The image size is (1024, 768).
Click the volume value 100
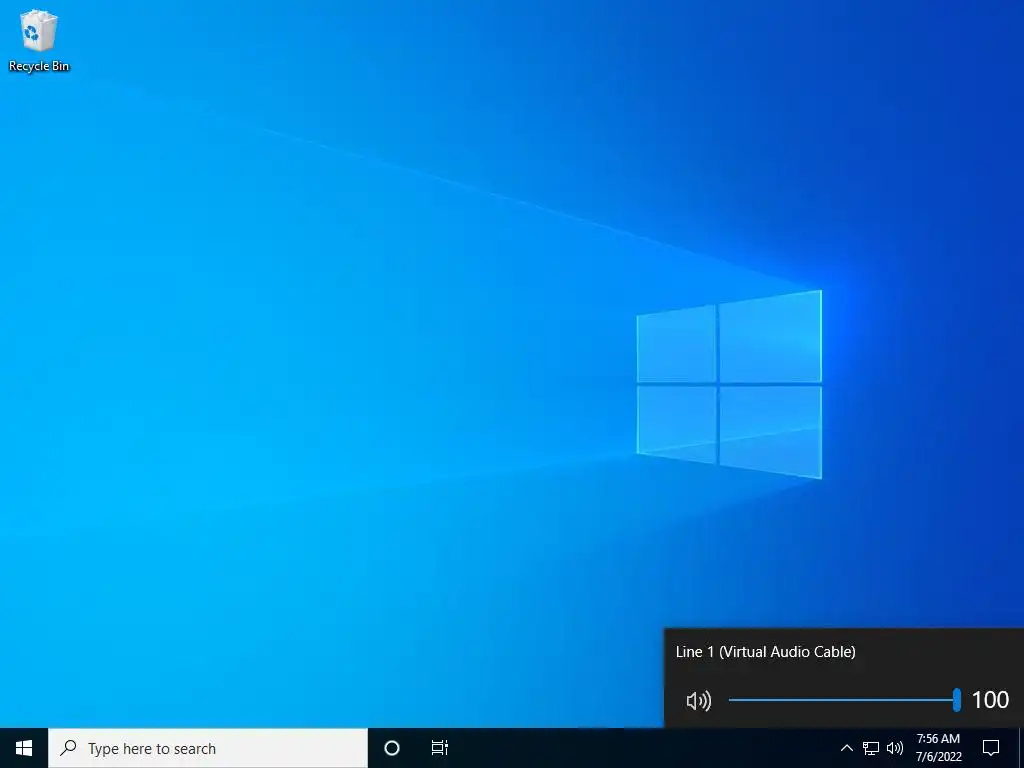point(990,700)
